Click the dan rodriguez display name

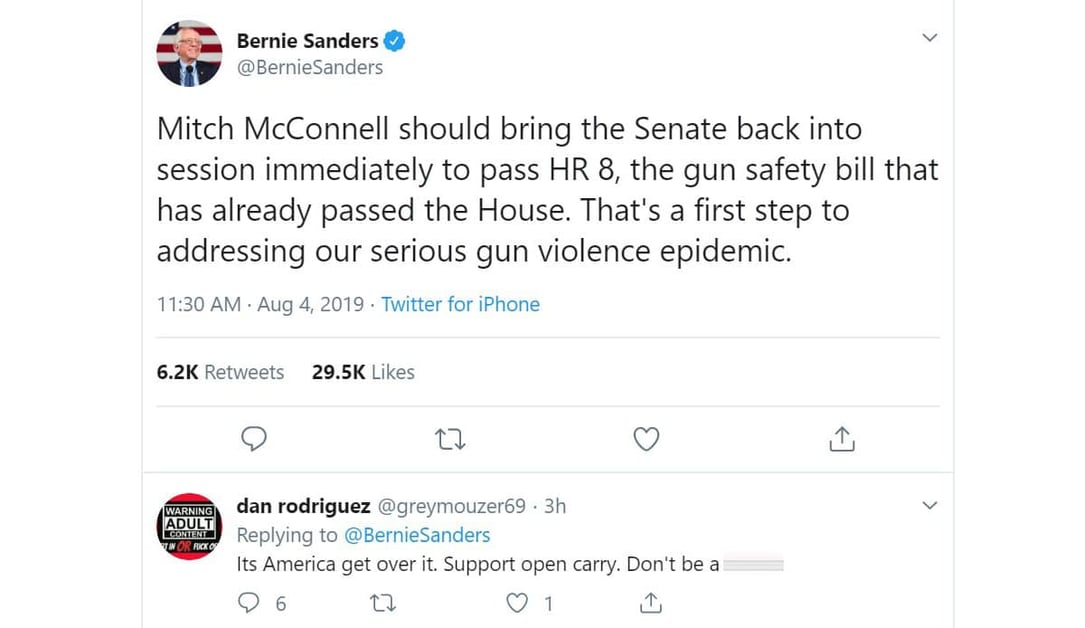[x=303, y=507]
